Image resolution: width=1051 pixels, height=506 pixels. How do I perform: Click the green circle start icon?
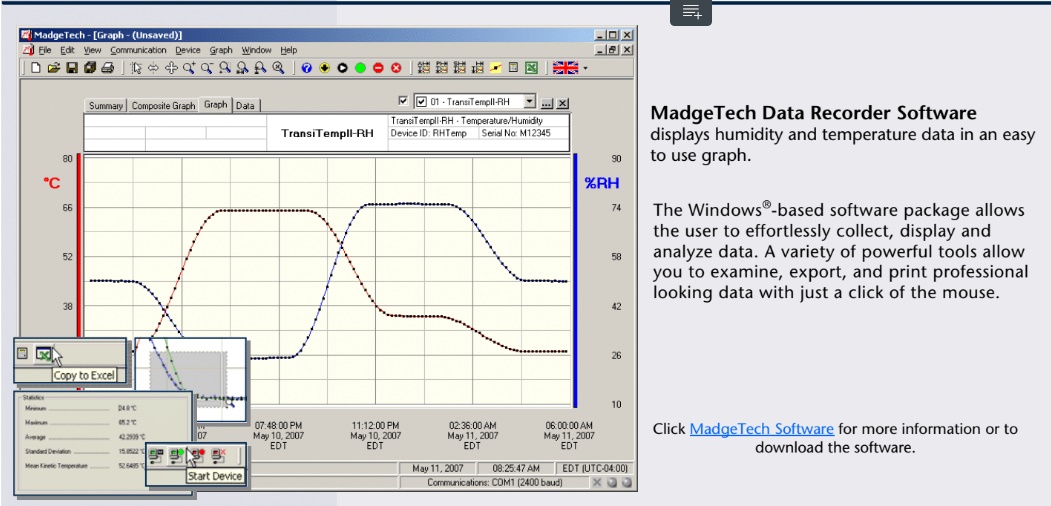click(360, 68)
